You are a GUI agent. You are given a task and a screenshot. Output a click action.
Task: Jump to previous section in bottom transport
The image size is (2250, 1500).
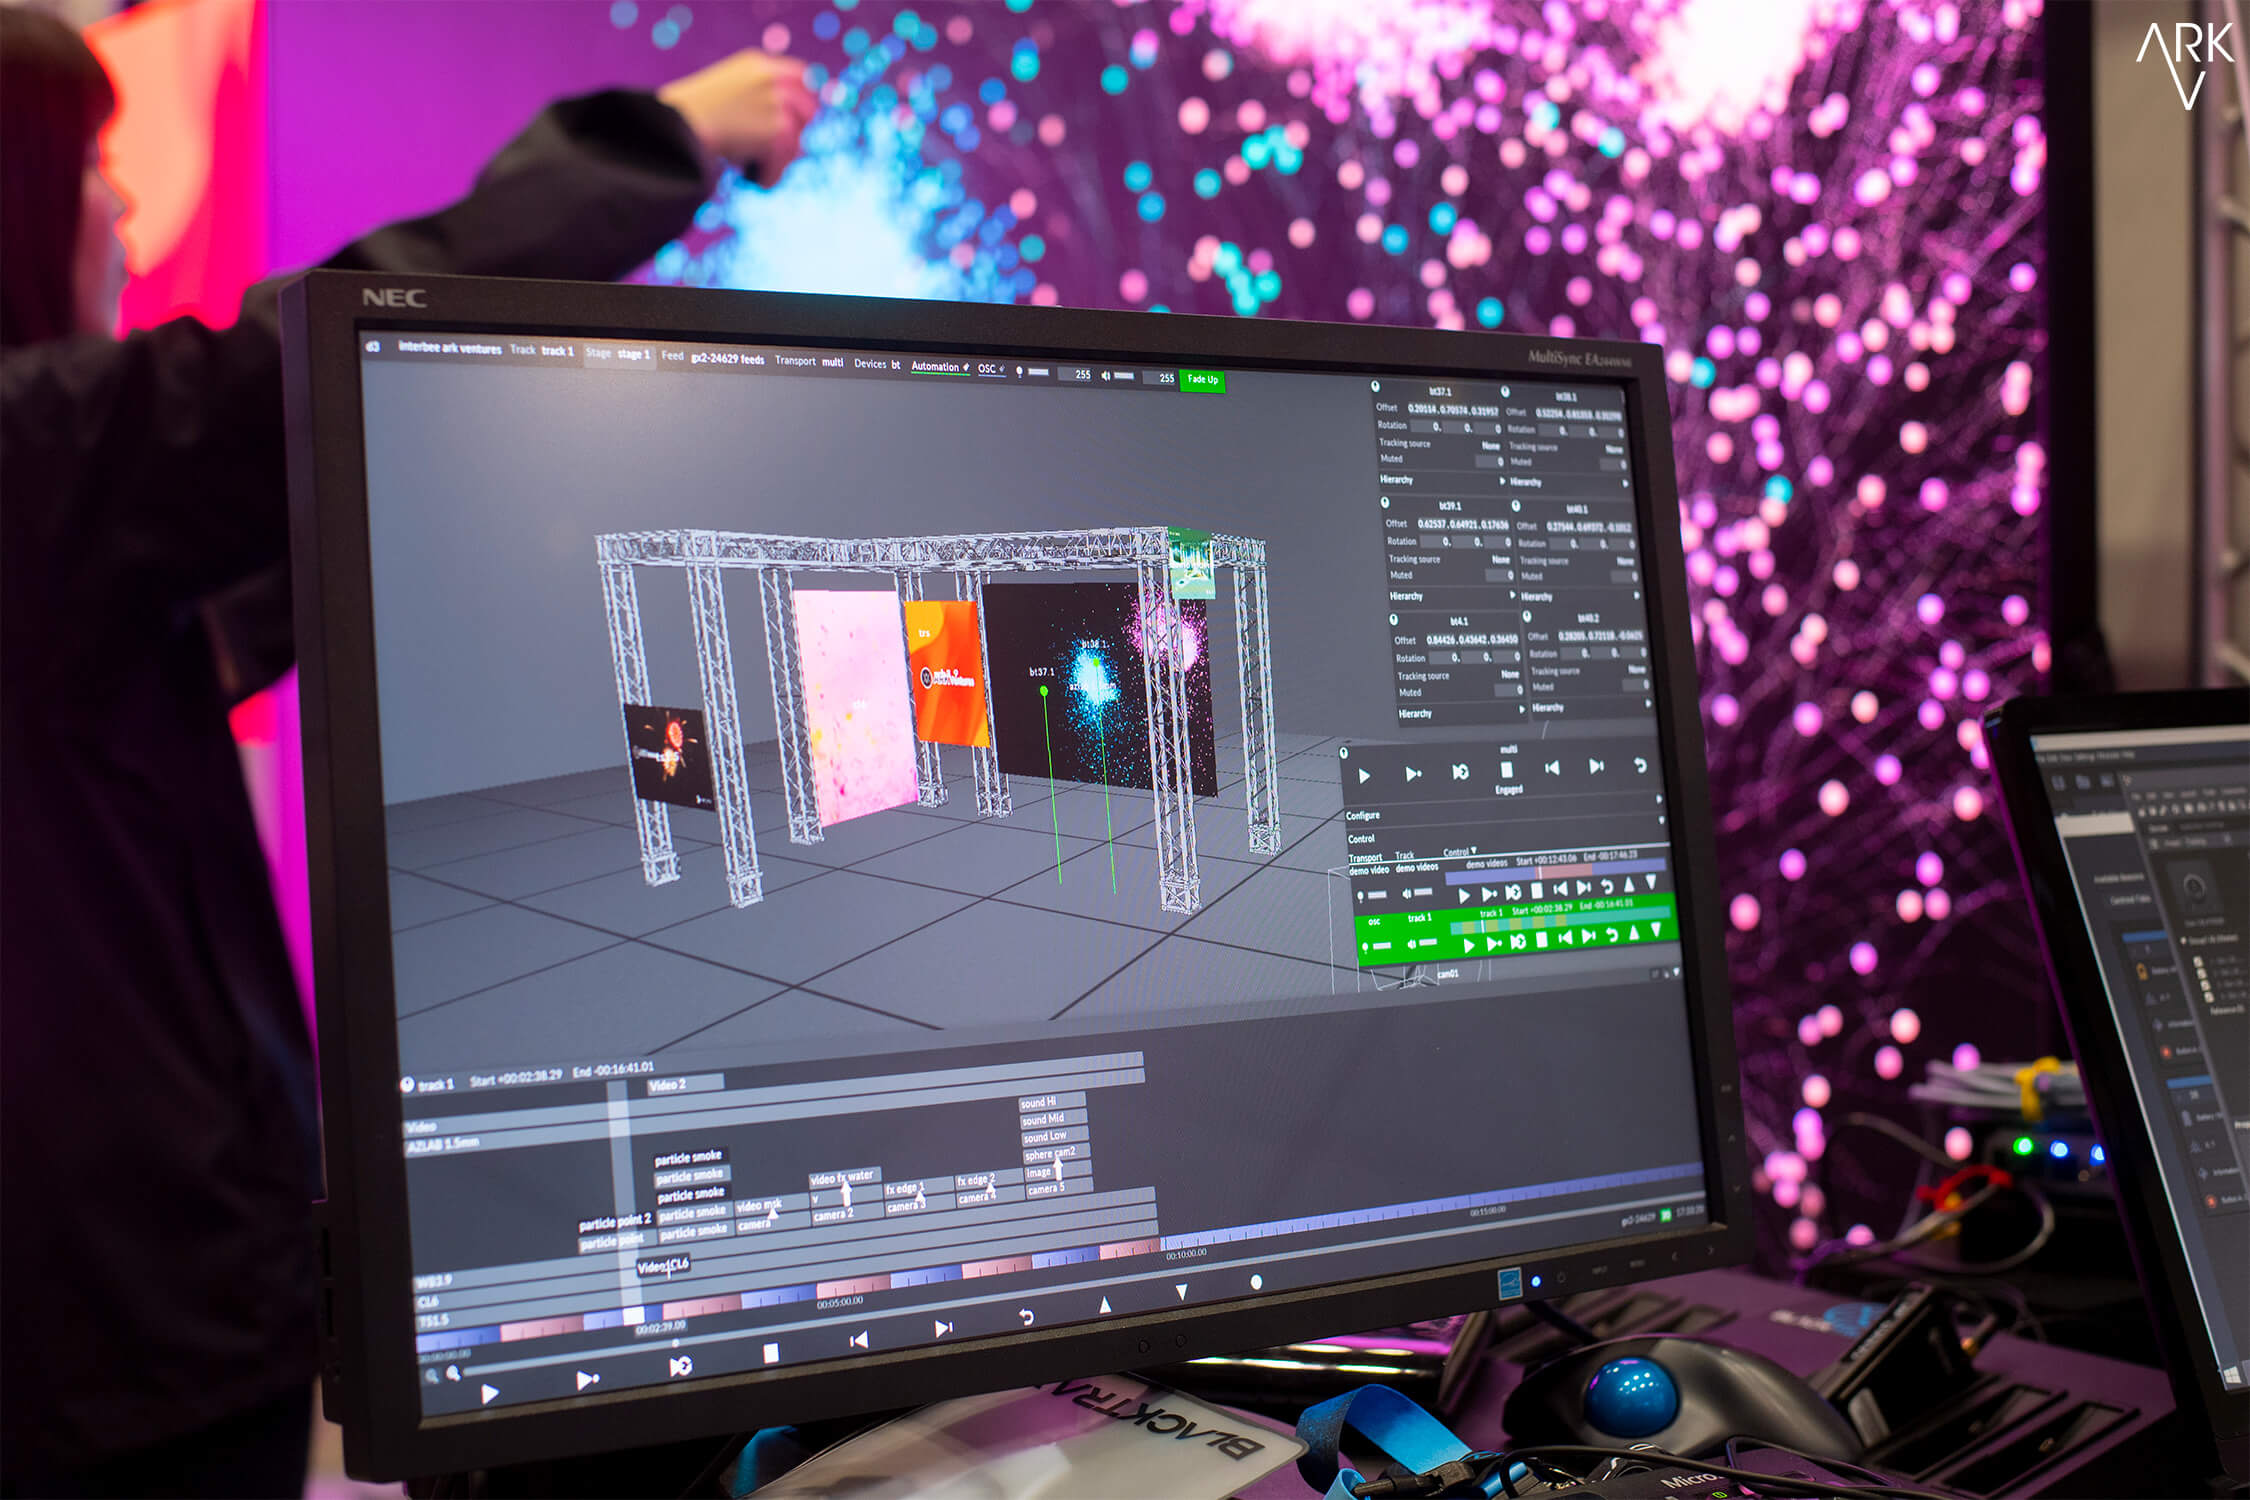[x=858, y=1340]
